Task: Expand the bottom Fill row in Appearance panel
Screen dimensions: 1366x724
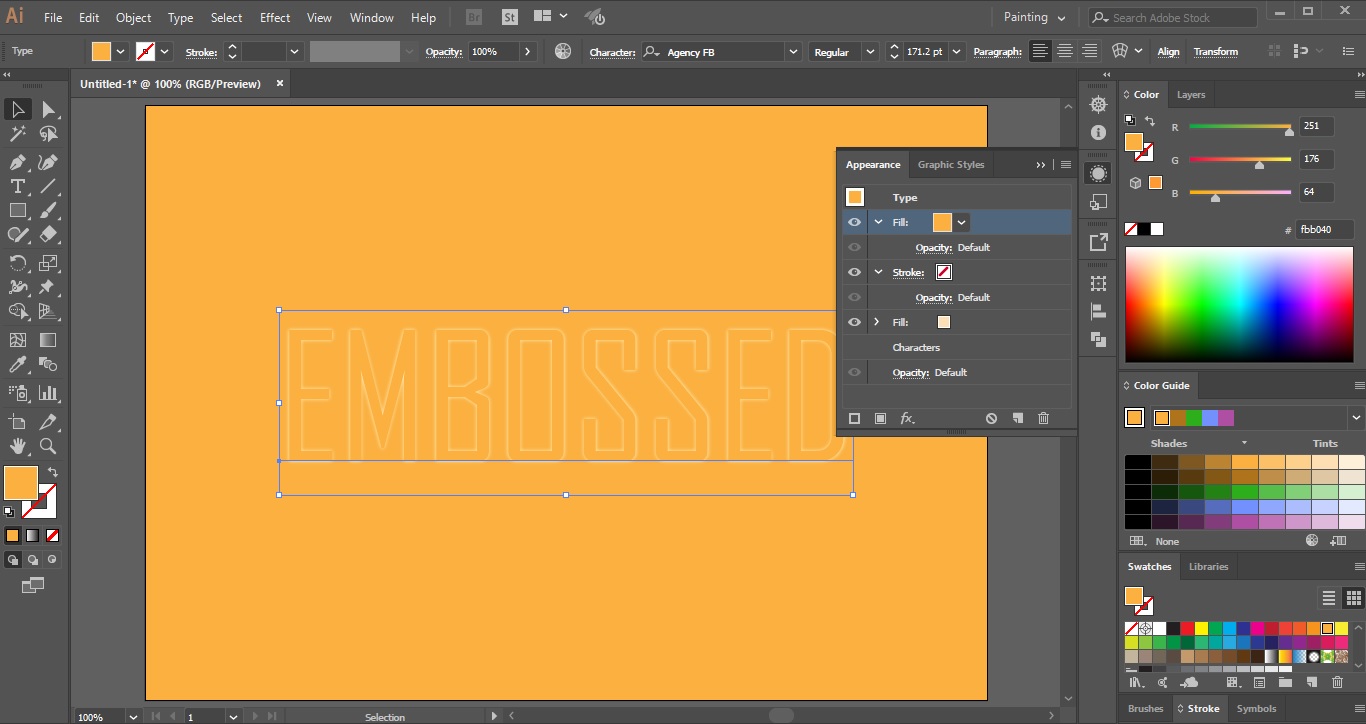Action: [878, 322]
